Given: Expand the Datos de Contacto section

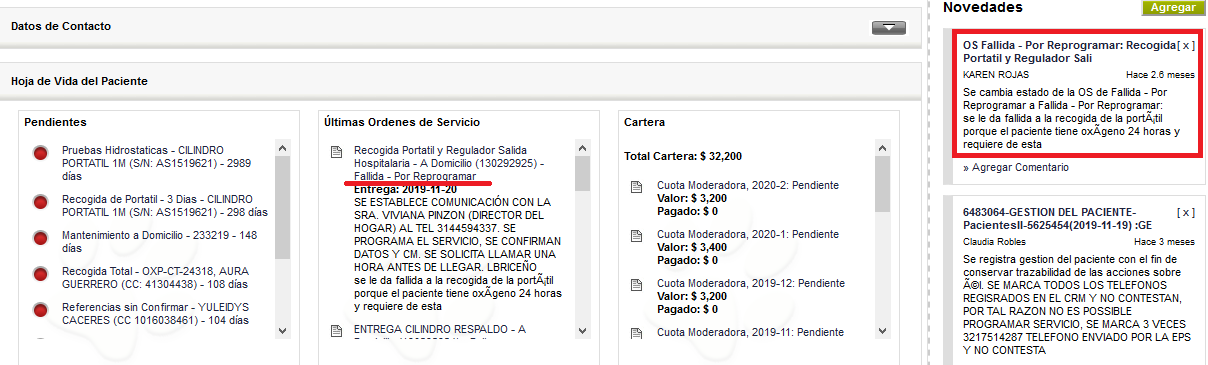Looking at the screenshot, I should (888, 27).
